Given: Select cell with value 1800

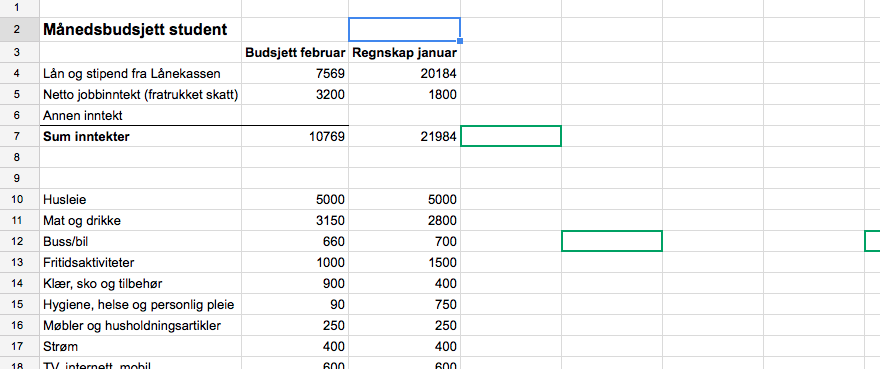Looking at the screenshot, I should 404,94.
